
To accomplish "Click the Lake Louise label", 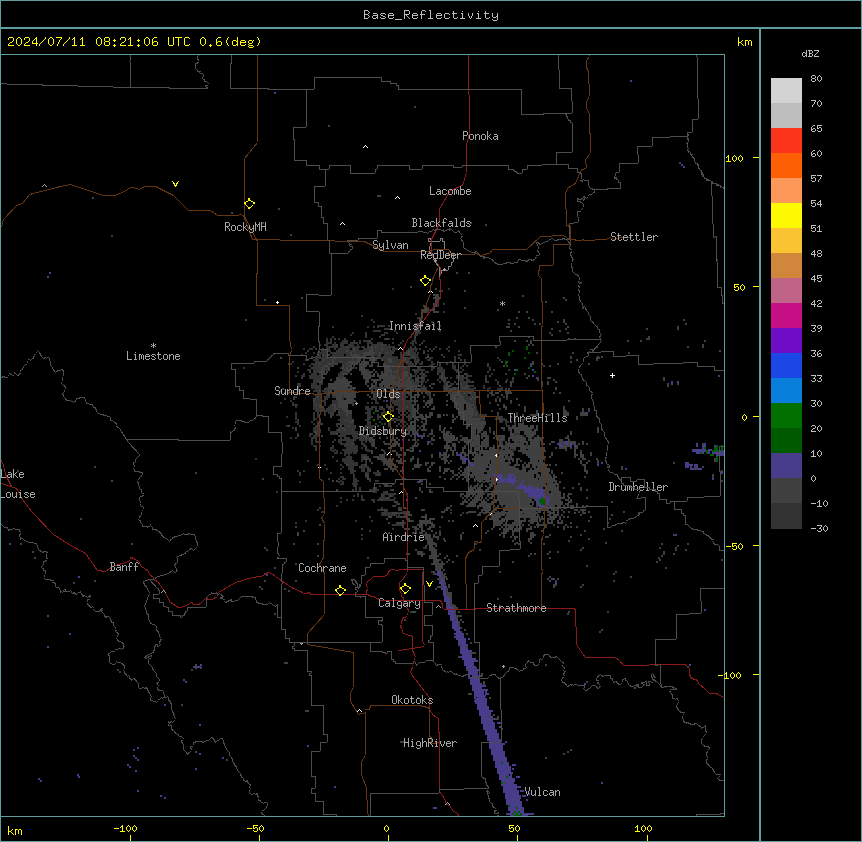I will click(x=18, y=484).
